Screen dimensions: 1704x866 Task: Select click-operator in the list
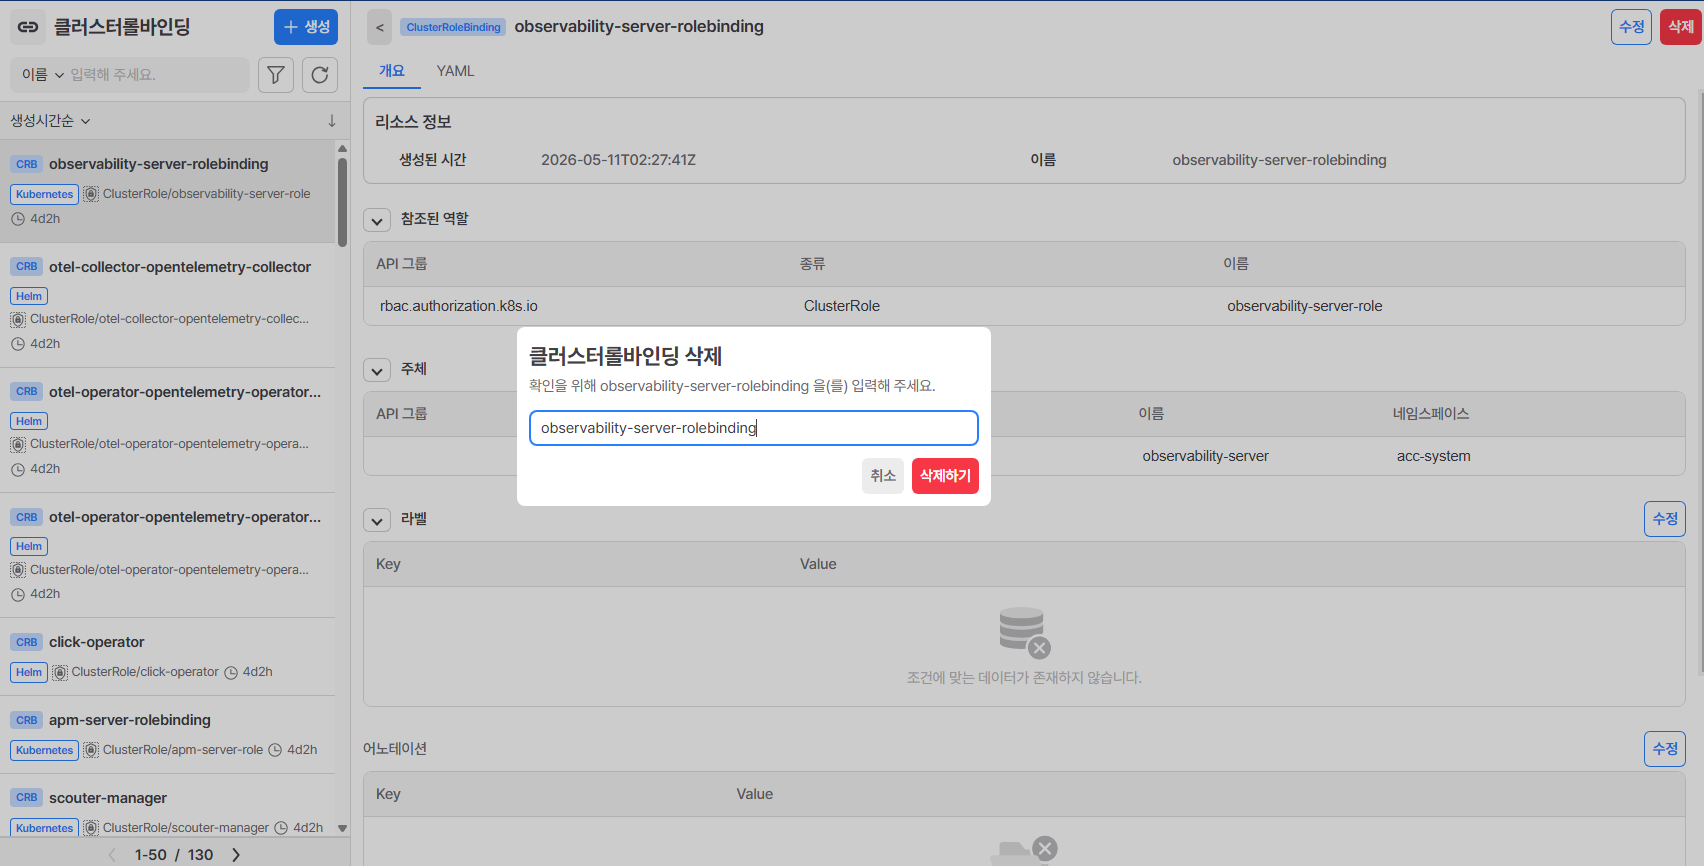click(x=168, y=657)
